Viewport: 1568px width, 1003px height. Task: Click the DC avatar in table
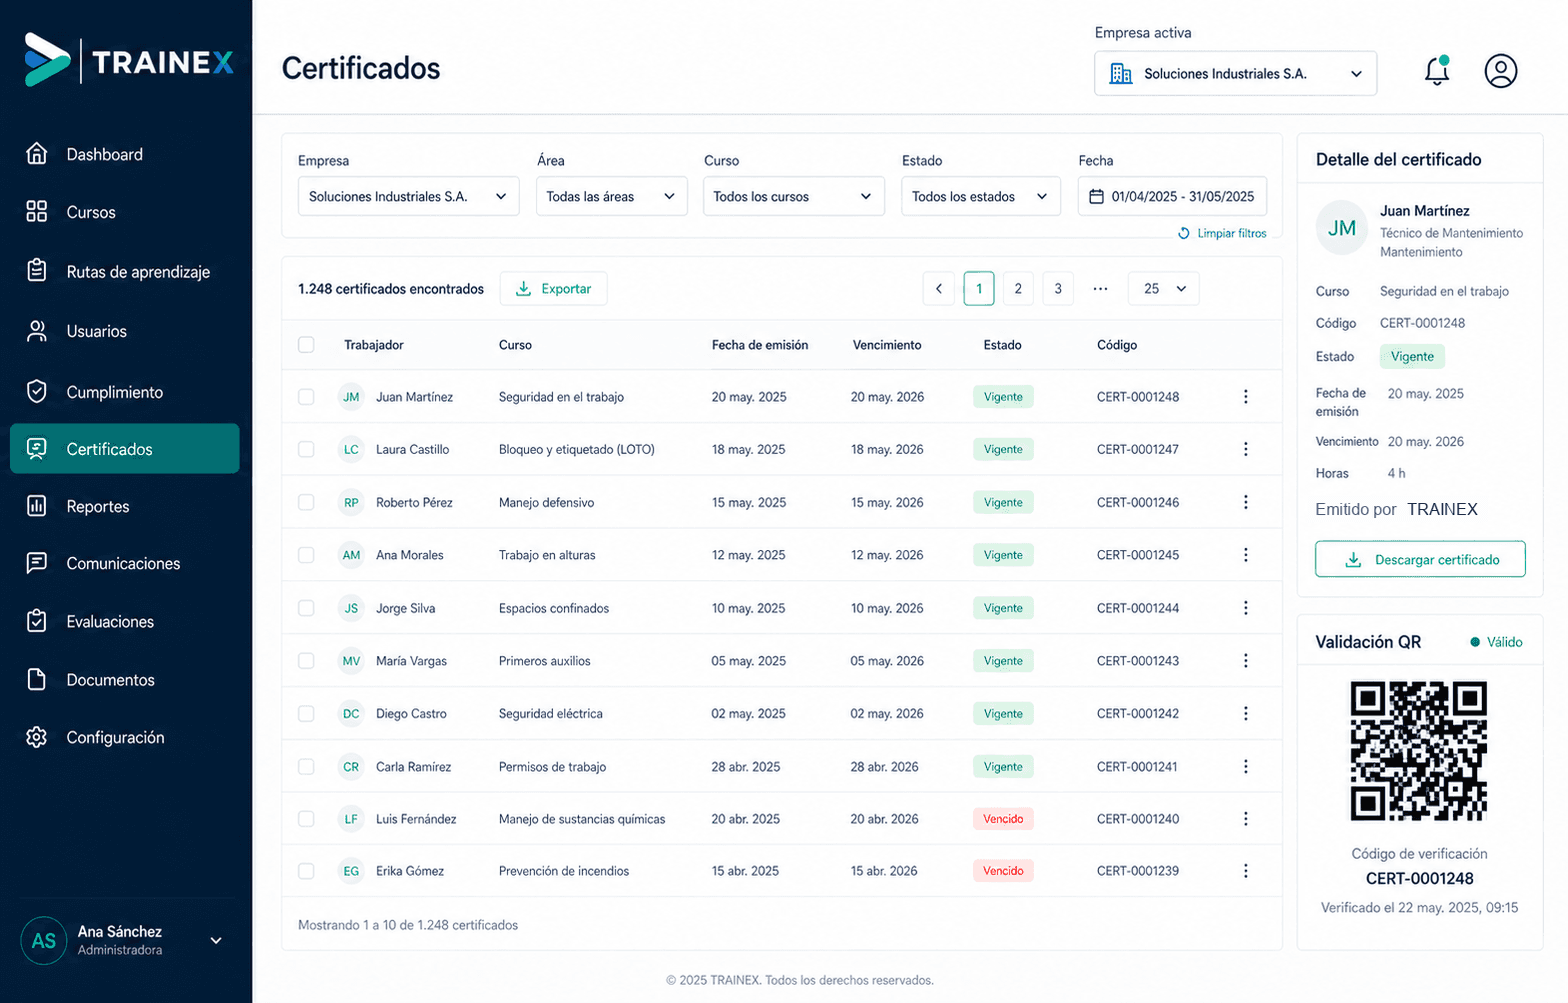click(351, 714)
